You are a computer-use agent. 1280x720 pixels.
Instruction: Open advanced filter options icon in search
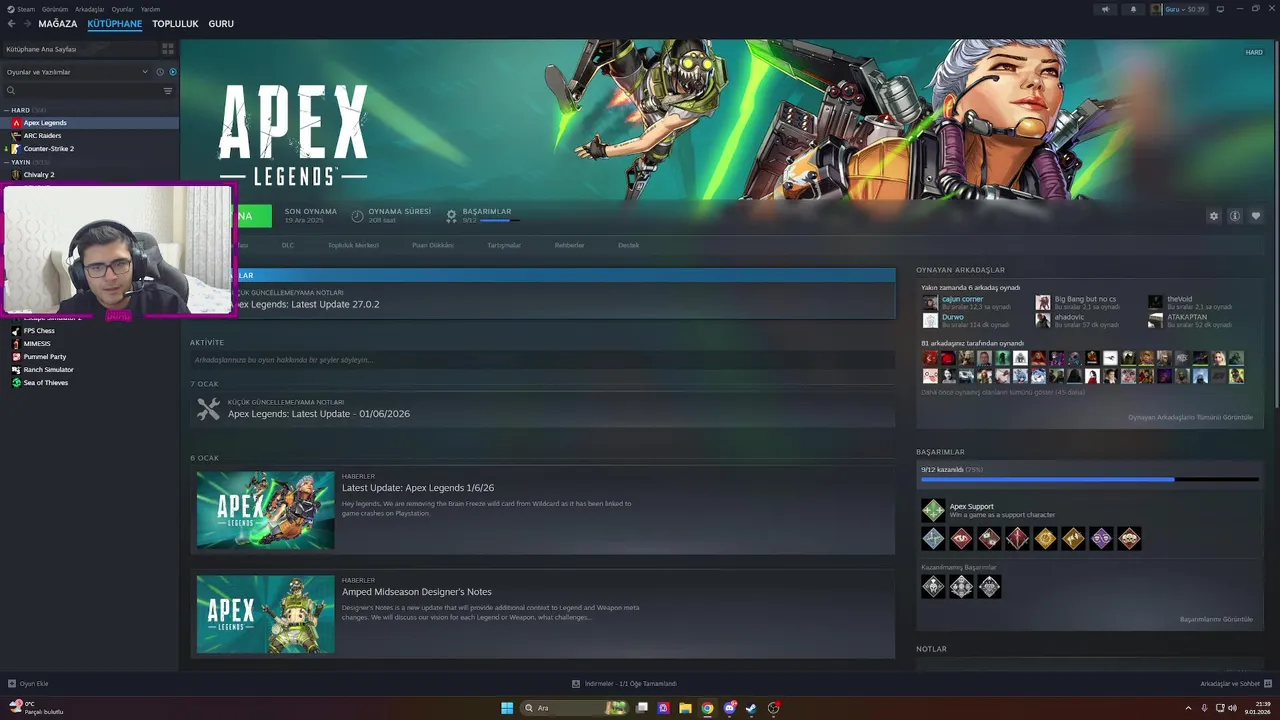(x=168, y=91)
